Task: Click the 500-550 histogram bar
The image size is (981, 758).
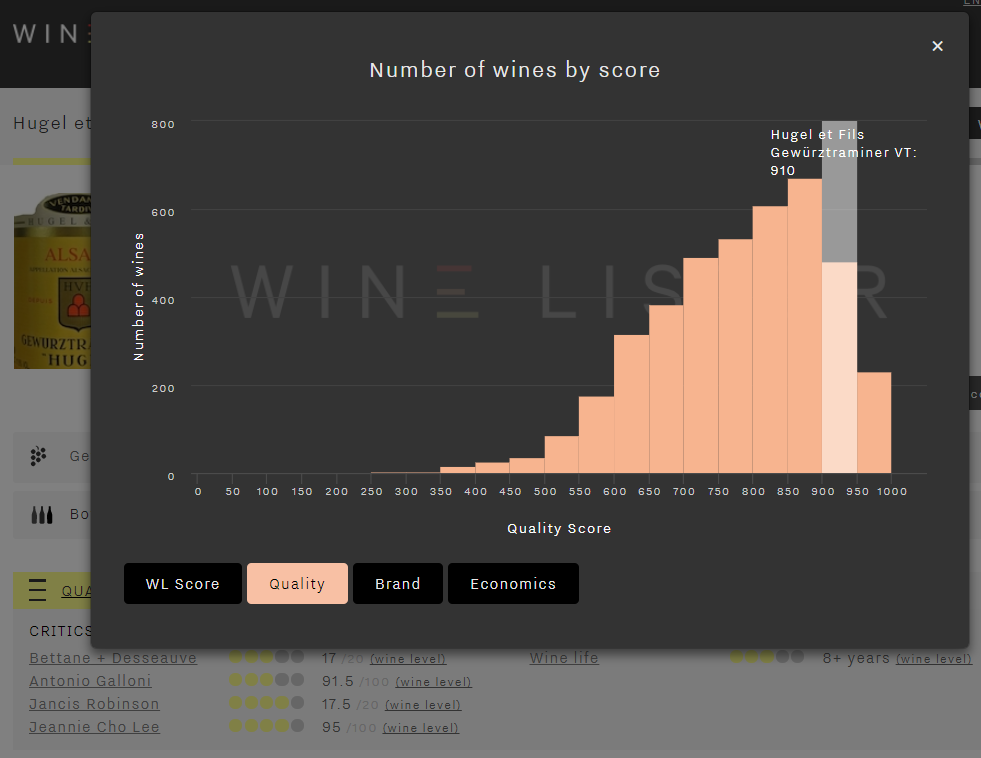Action: tap(562, 455)
